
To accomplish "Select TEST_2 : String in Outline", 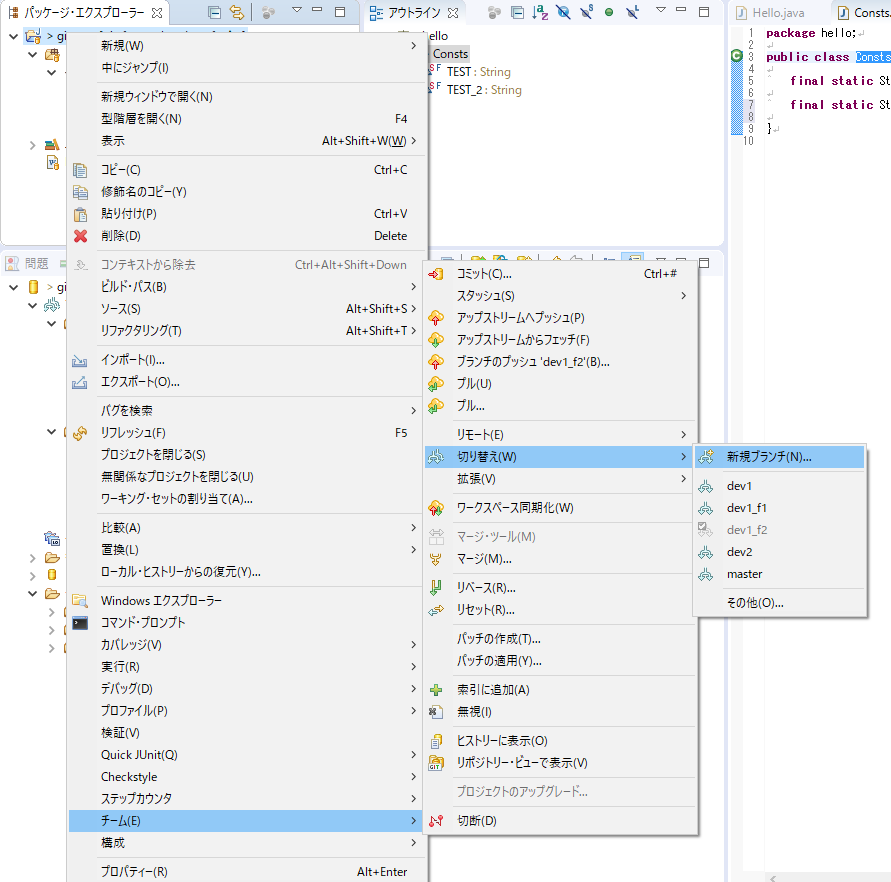I will 484,90.
